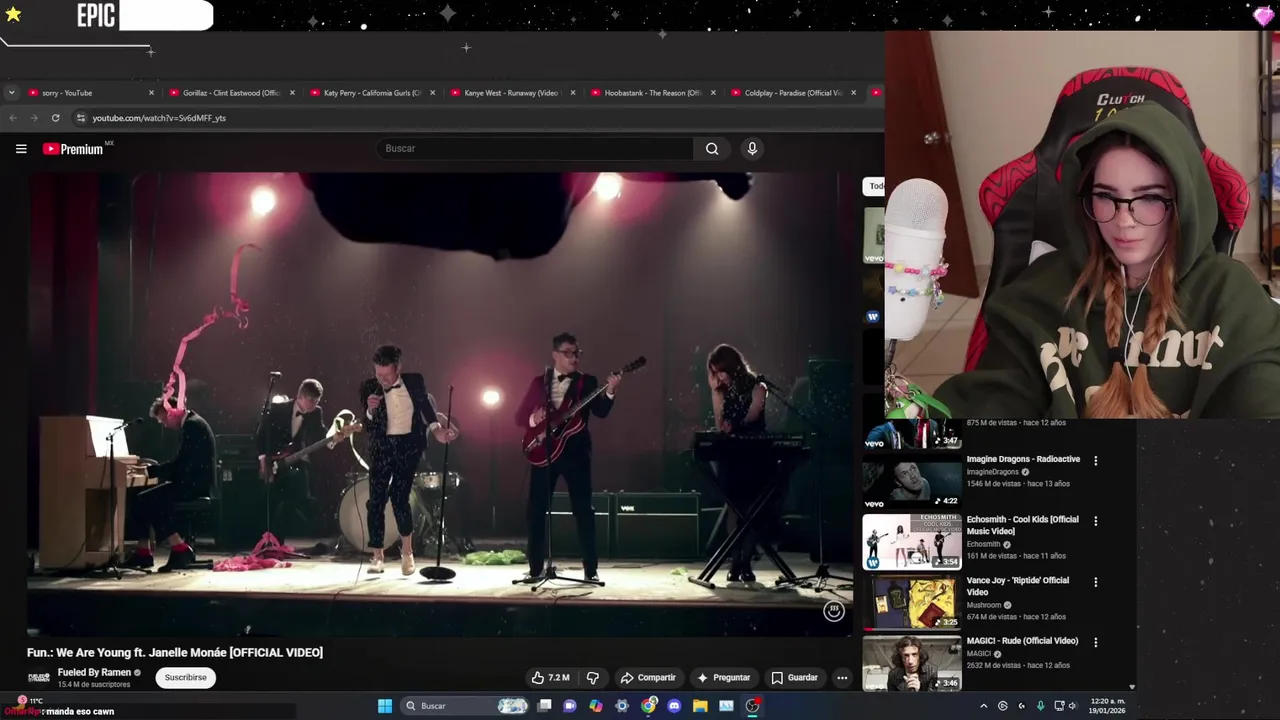Open options for Echosmith Cool Kids video
Screen dimensions: 1280x720
point(1095,521)
